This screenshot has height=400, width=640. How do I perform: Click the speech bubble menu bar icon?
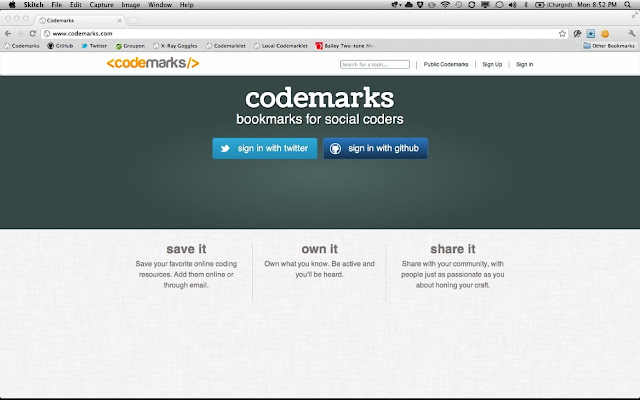[499, 5]
